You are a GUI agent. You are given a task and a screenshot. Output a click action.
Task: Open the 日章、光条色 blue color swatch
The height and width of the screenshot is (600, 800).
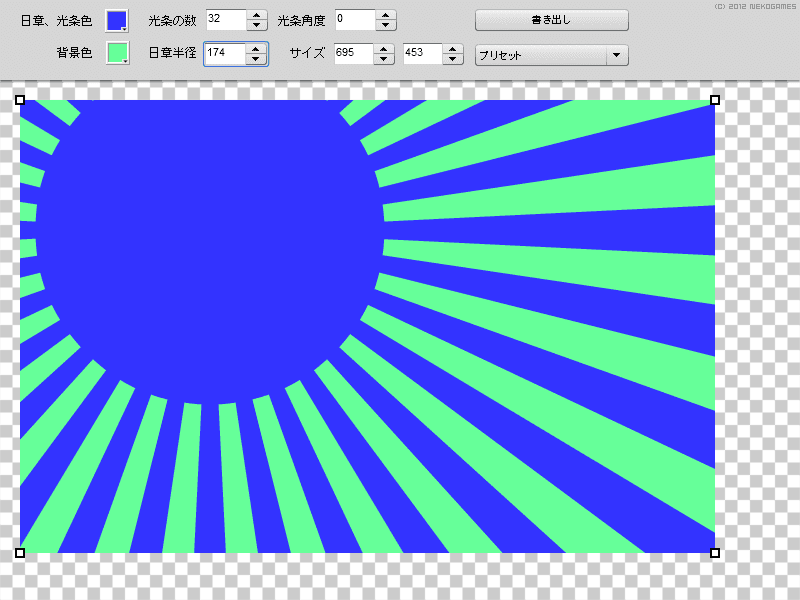(x=117, y=21)
